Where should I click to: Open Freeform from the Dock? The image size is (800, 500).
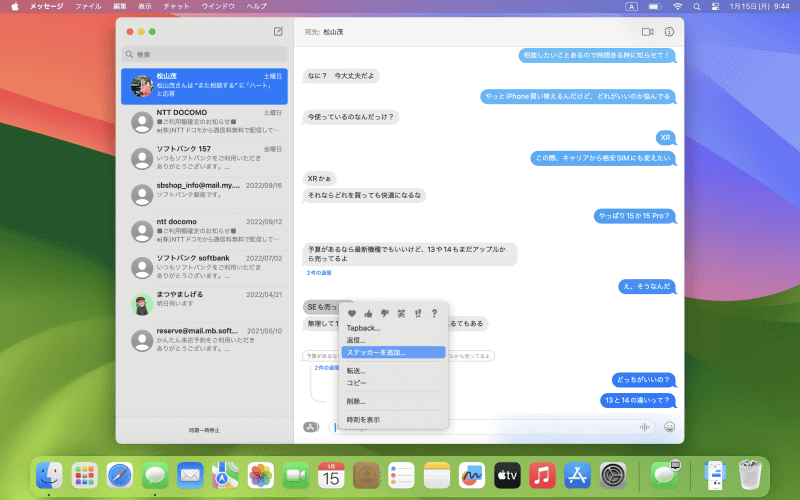[472, 475]
